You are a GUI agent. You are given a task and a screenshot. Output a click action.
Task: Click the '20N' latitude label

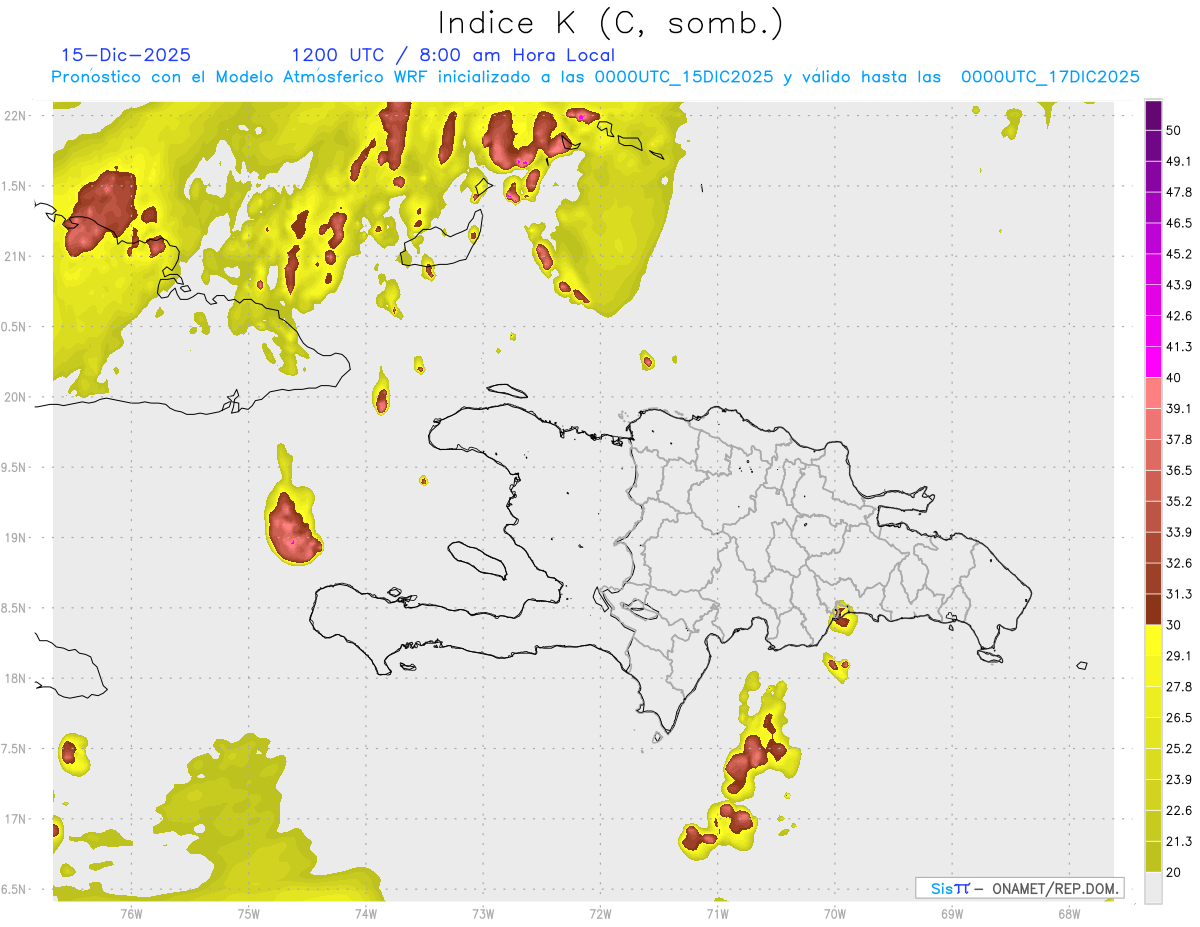[x=15, y=397]
